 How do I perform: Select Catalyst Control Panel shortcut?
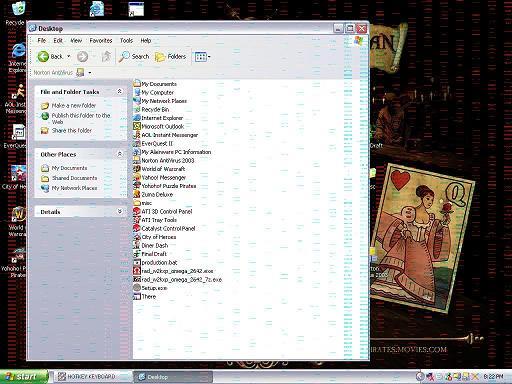point(164,228)
